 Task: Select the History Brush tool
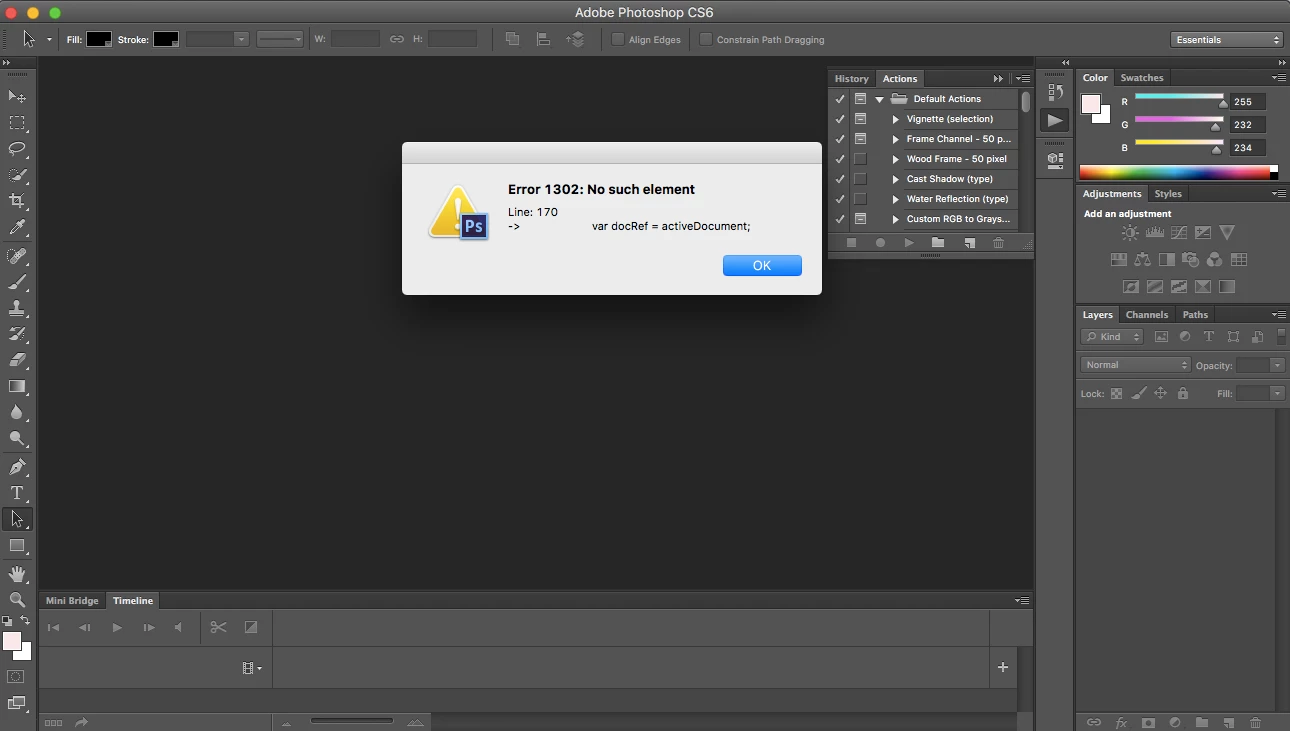click(x=17, y=334)
